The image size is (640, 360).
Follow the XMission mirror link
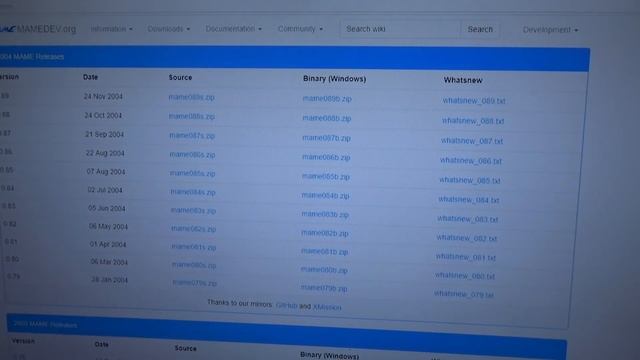[327, 307]
